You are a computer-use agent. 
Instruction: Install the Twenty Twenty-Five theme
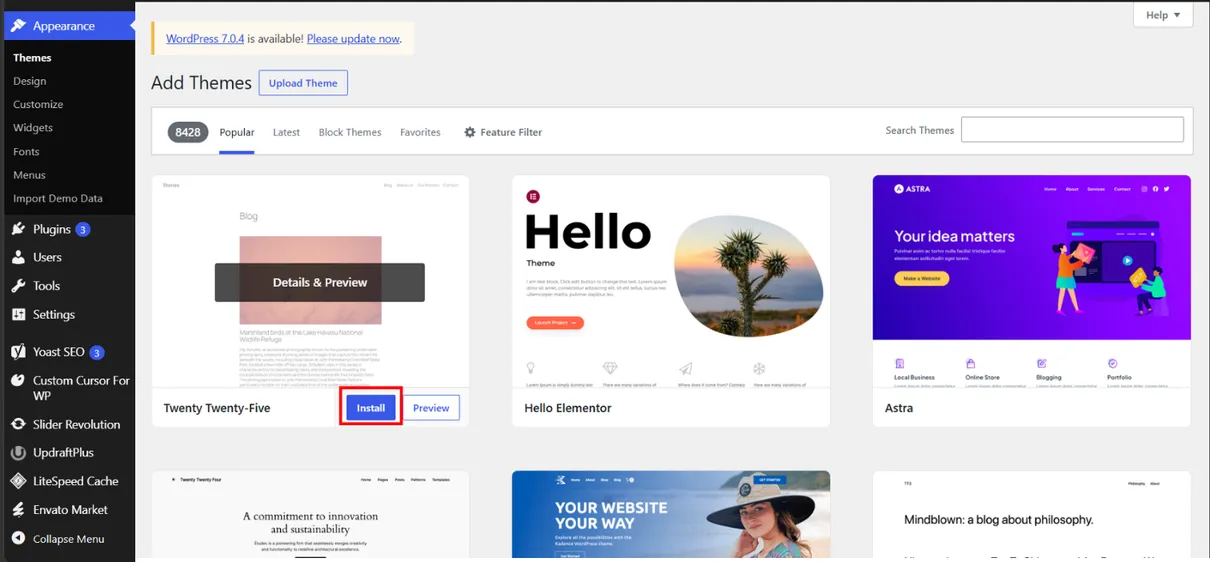point(371,408)
